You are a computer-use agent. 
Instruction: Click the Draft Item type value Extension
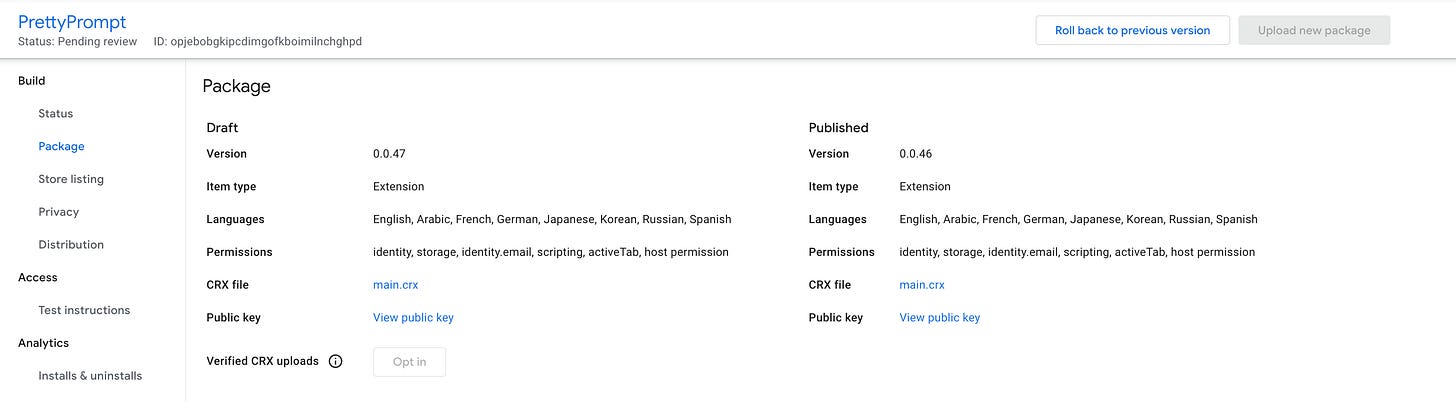(398, 187)
